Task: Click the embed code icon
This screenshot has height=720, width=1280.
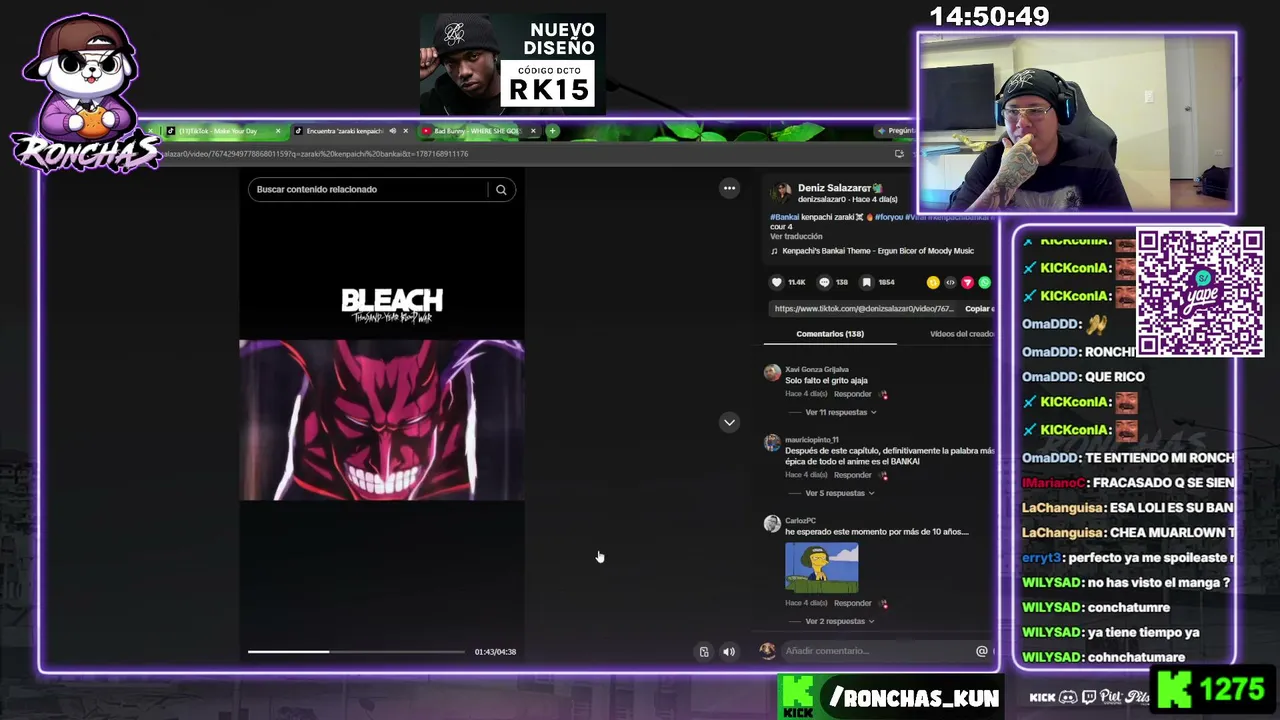Action: (x=950, y=282)
